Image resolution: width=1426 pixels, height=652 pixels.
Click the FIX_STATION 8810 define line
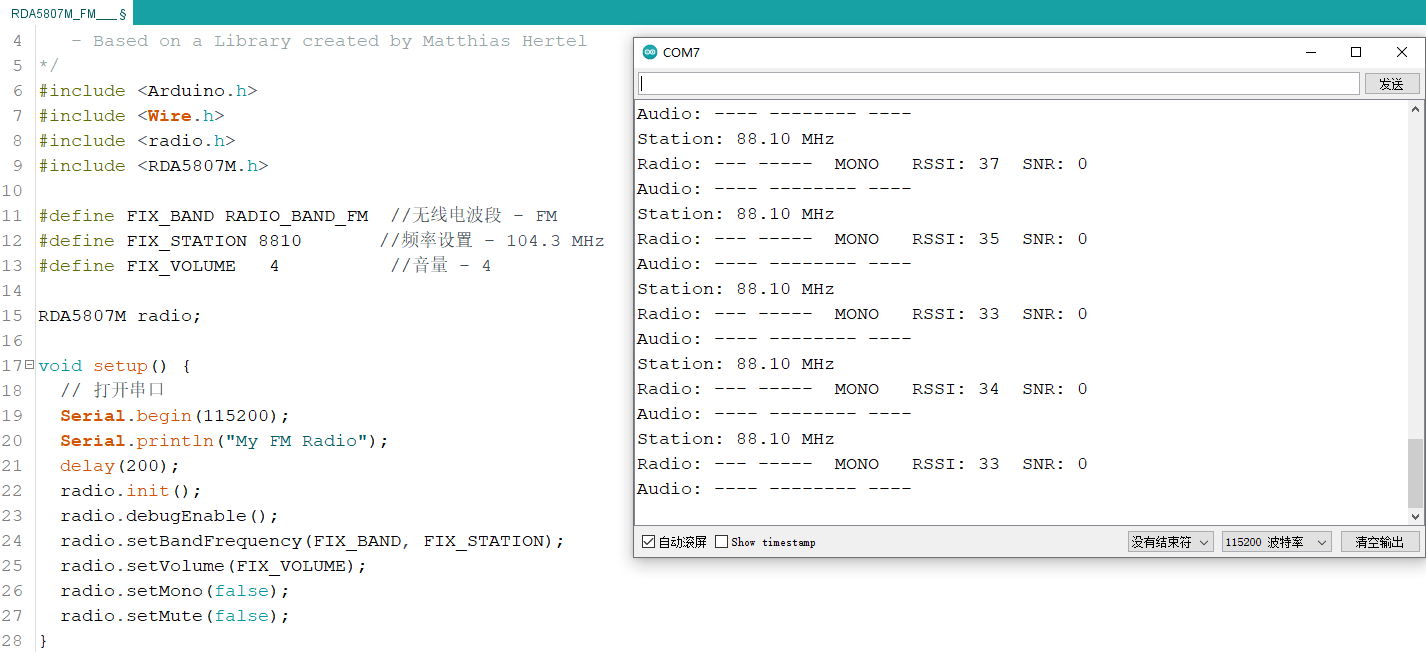click(x=180, y=240)
